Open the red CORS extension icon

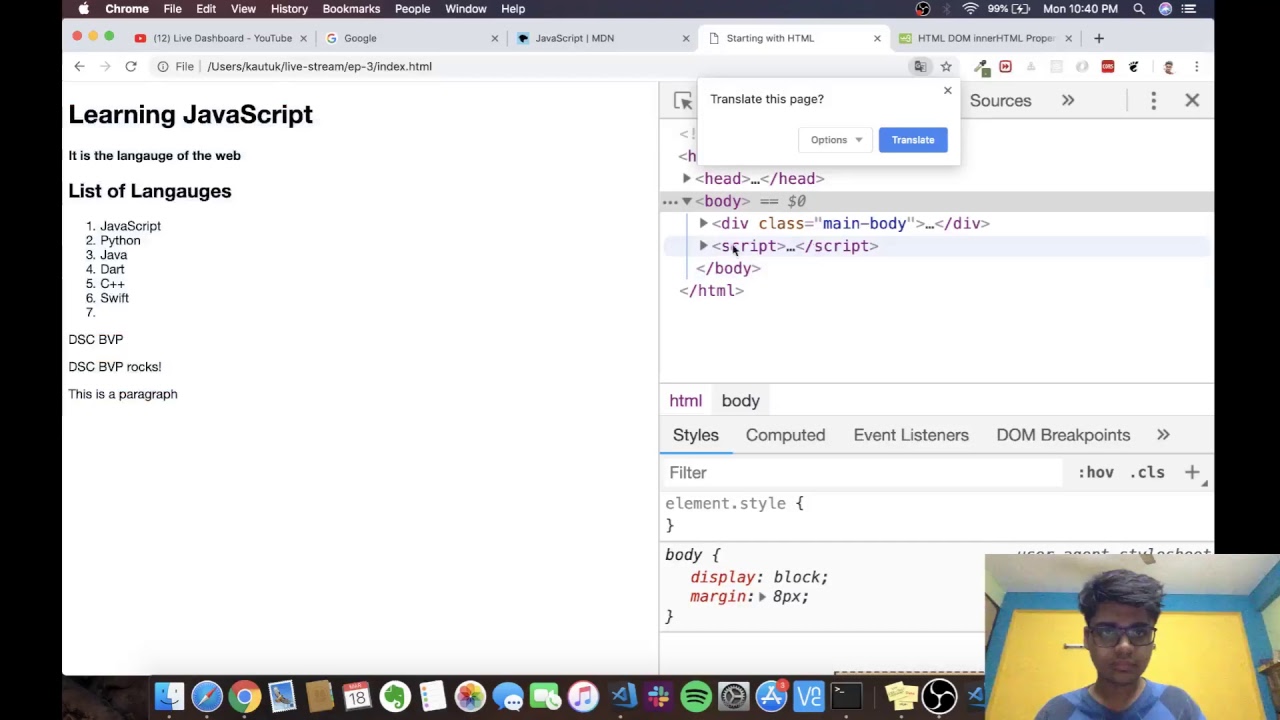pos(1108,66)
